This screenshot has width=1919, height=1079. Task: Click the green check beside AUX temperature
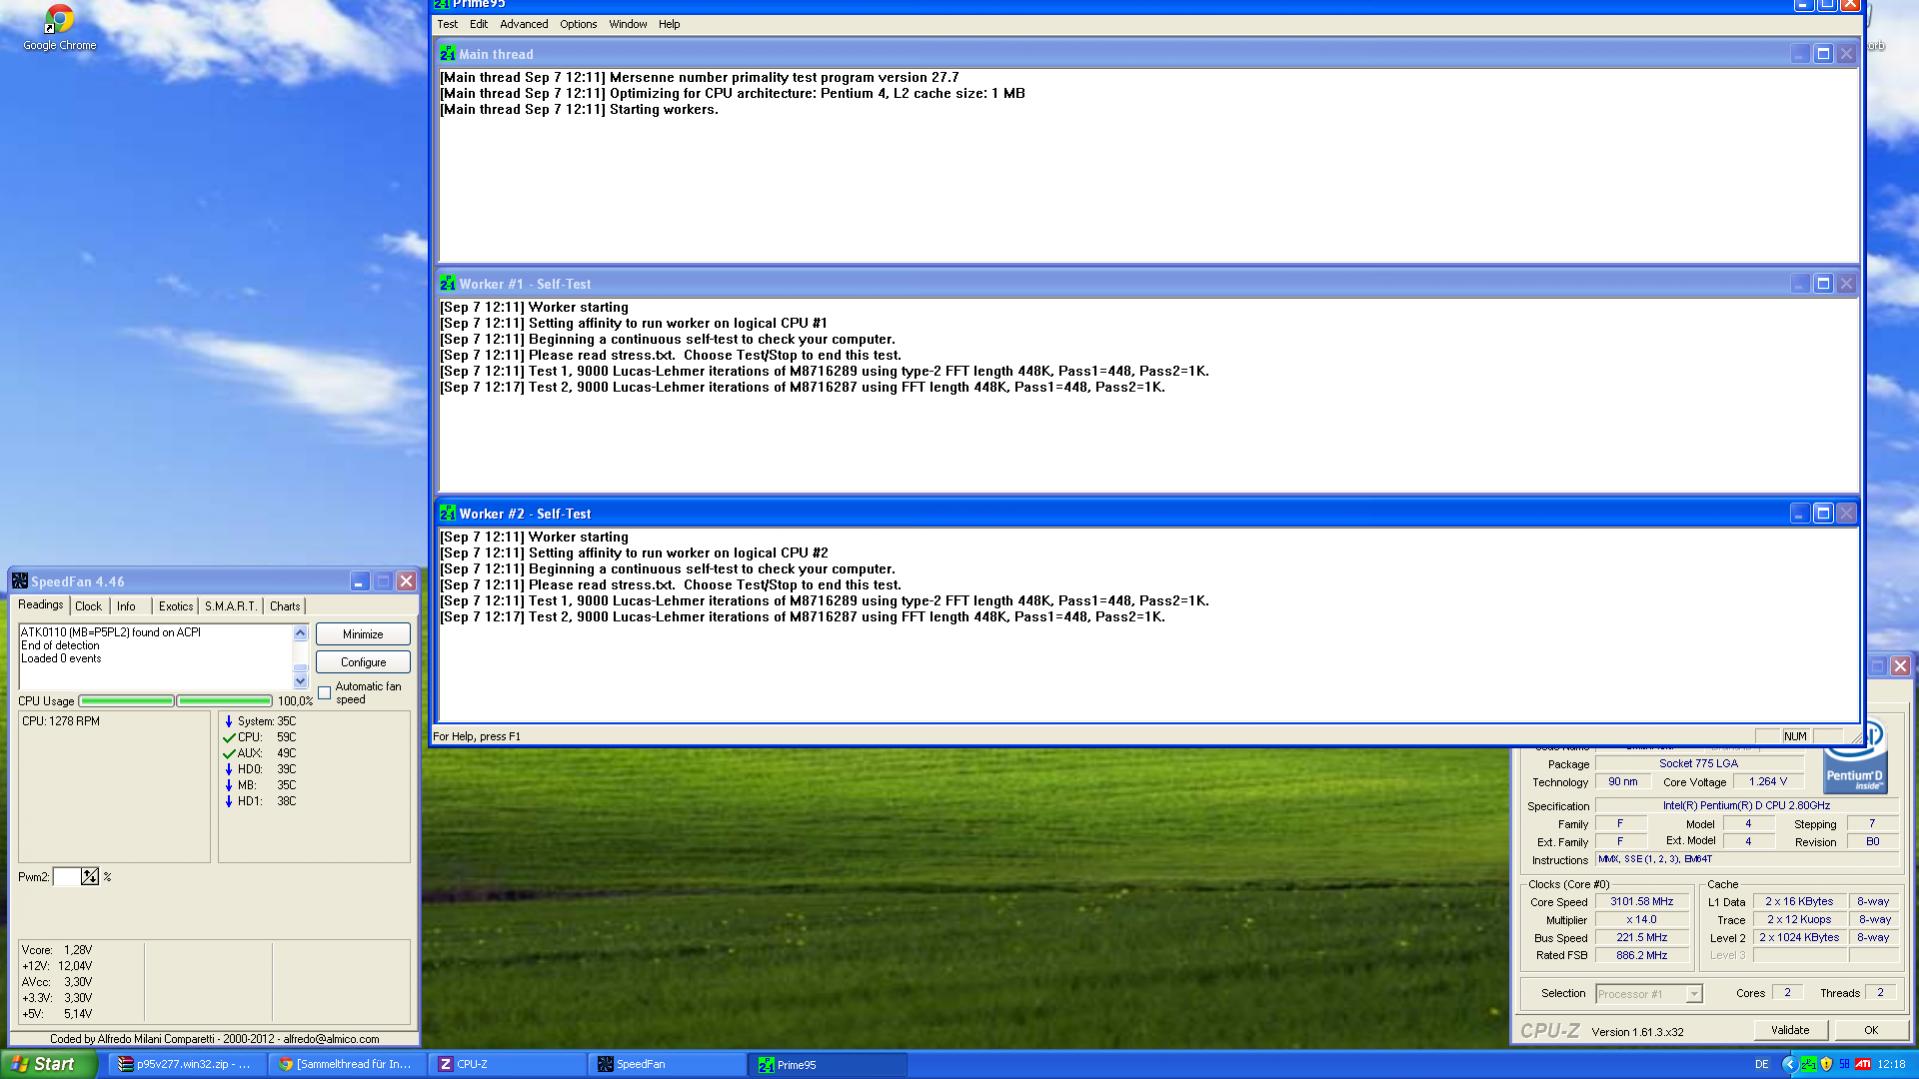229,753
